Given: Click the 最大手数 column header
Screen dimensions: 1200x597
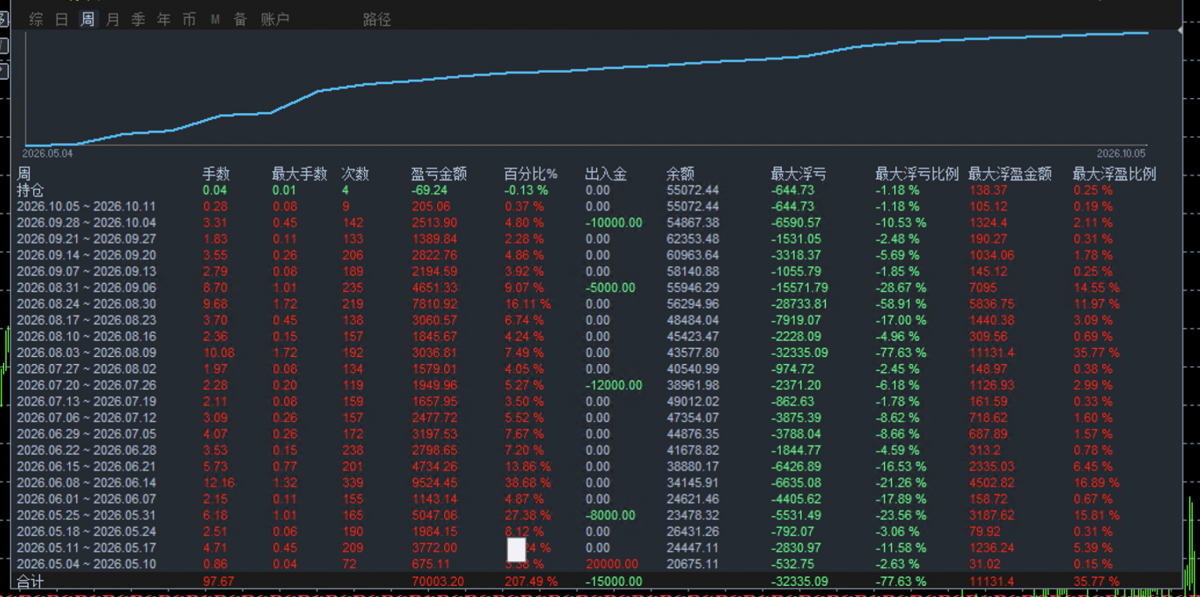Looking at the screenshot, I should 299,174.
